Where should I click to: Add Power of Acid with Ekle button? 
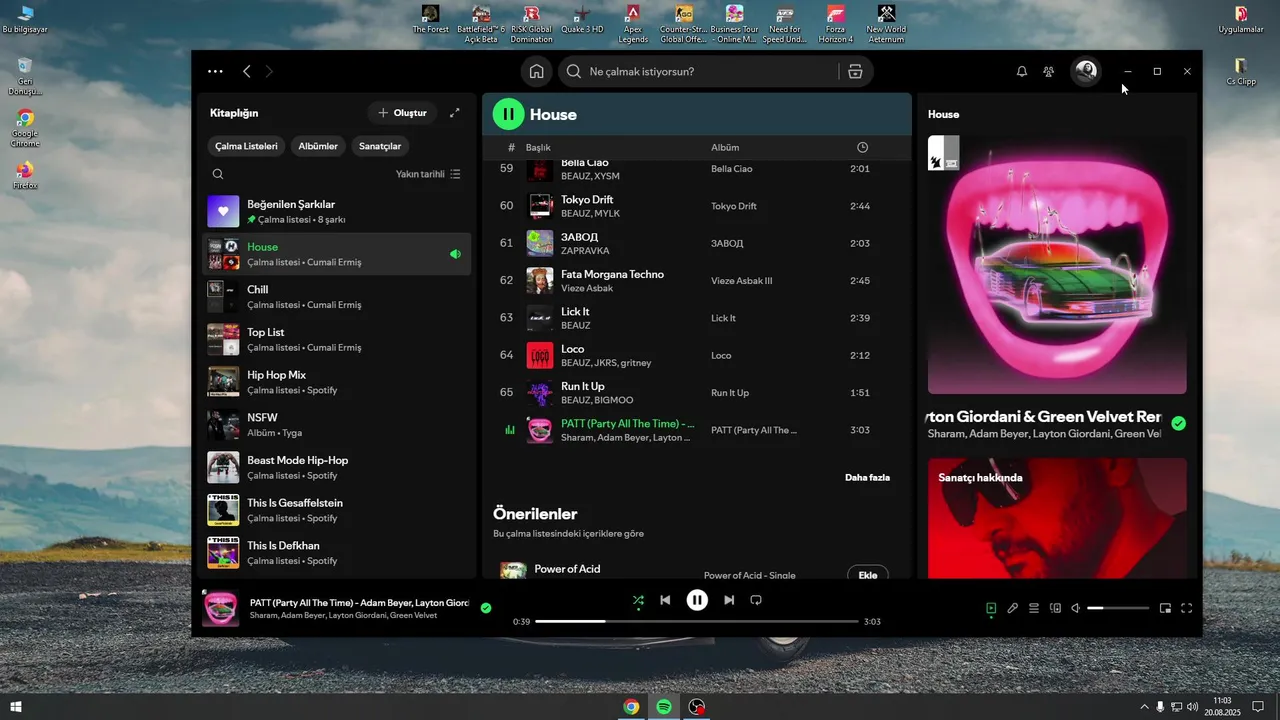point(868,575)
